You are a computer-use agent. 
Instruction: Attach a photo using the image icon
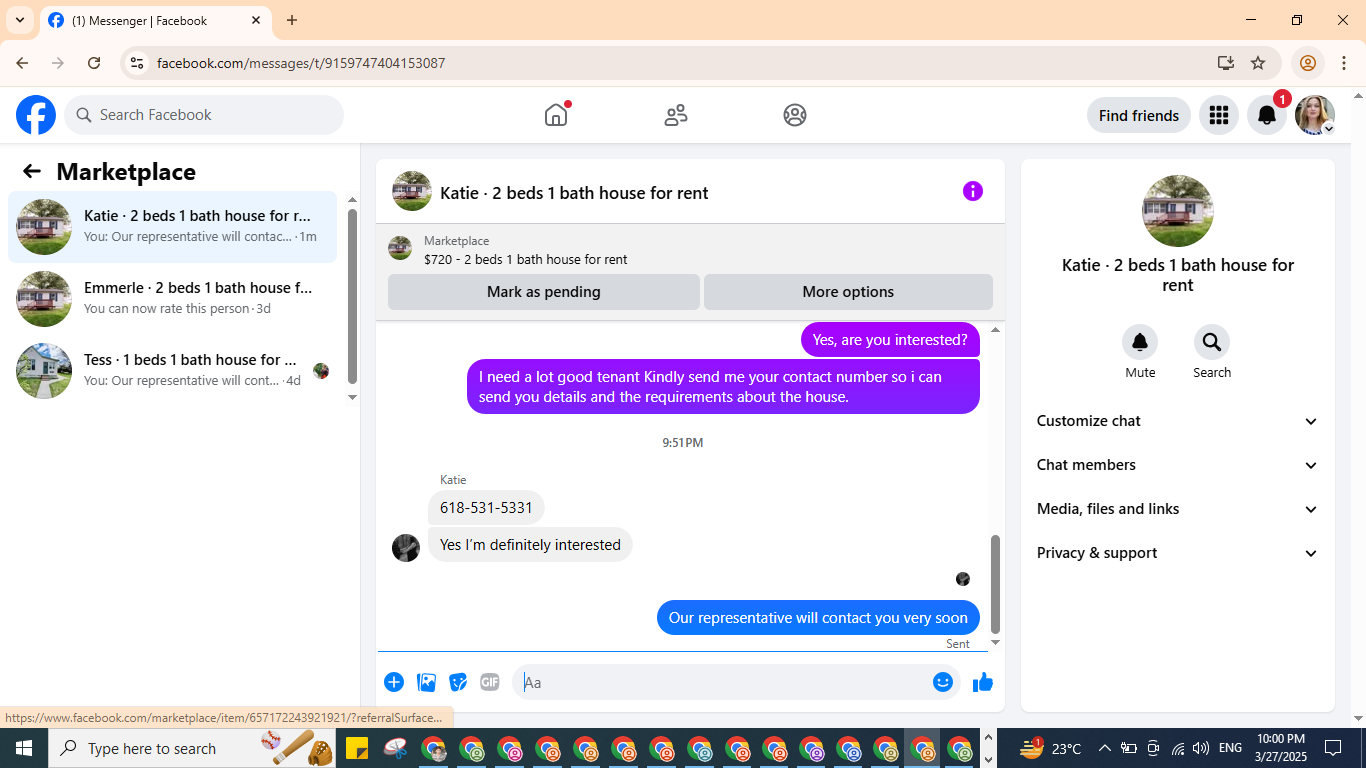427,682
